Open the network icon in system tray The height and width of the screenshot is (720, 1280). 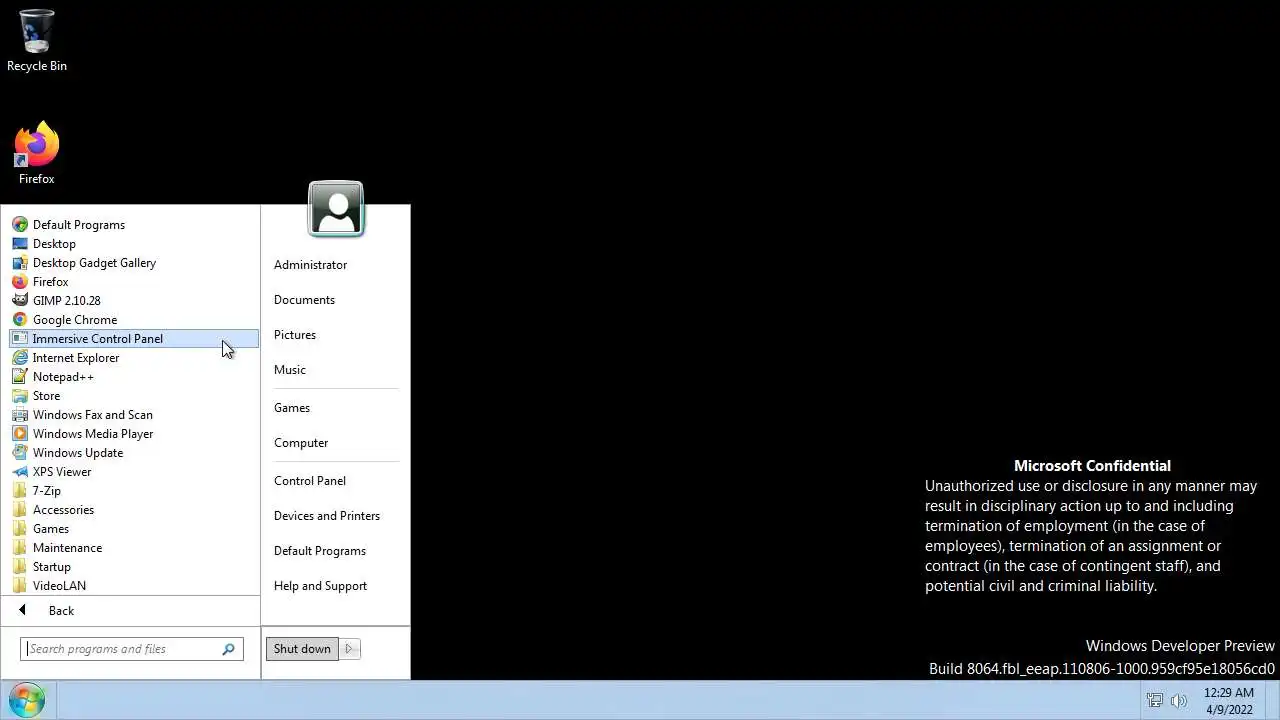coord(1155,701)
